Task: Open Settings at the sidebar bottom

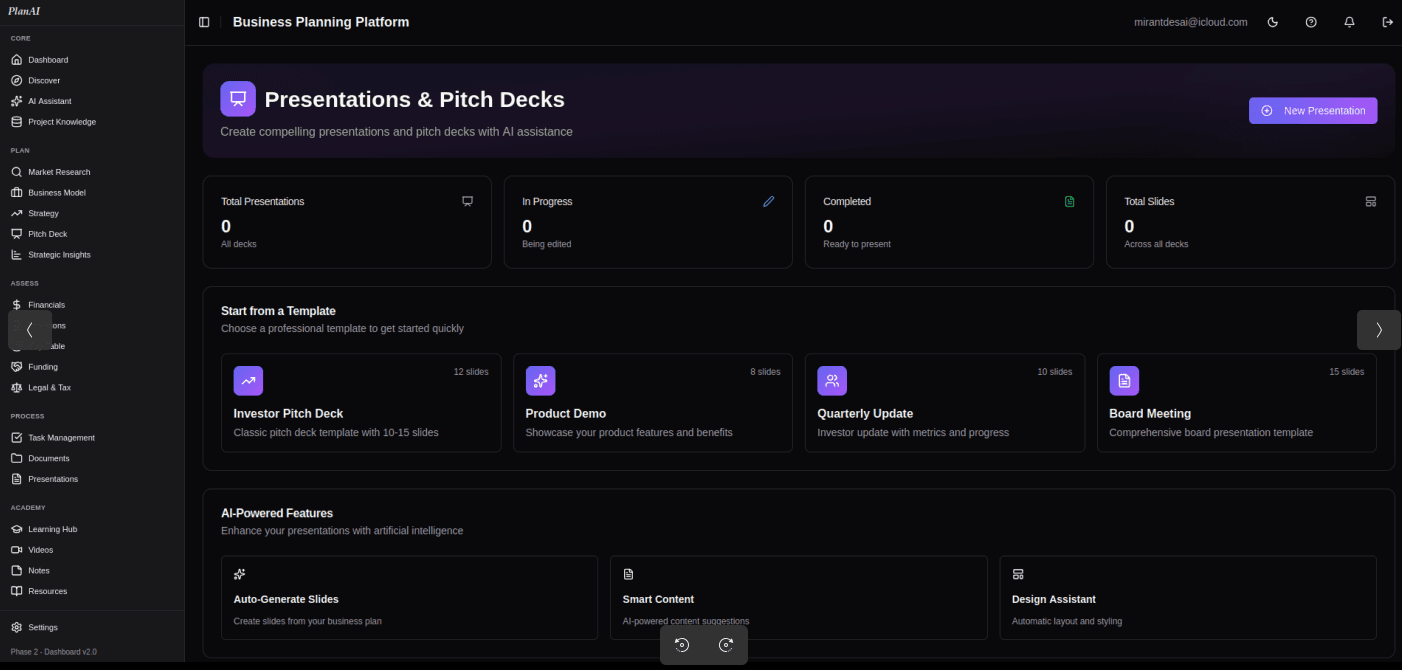Action: point(42,627)
